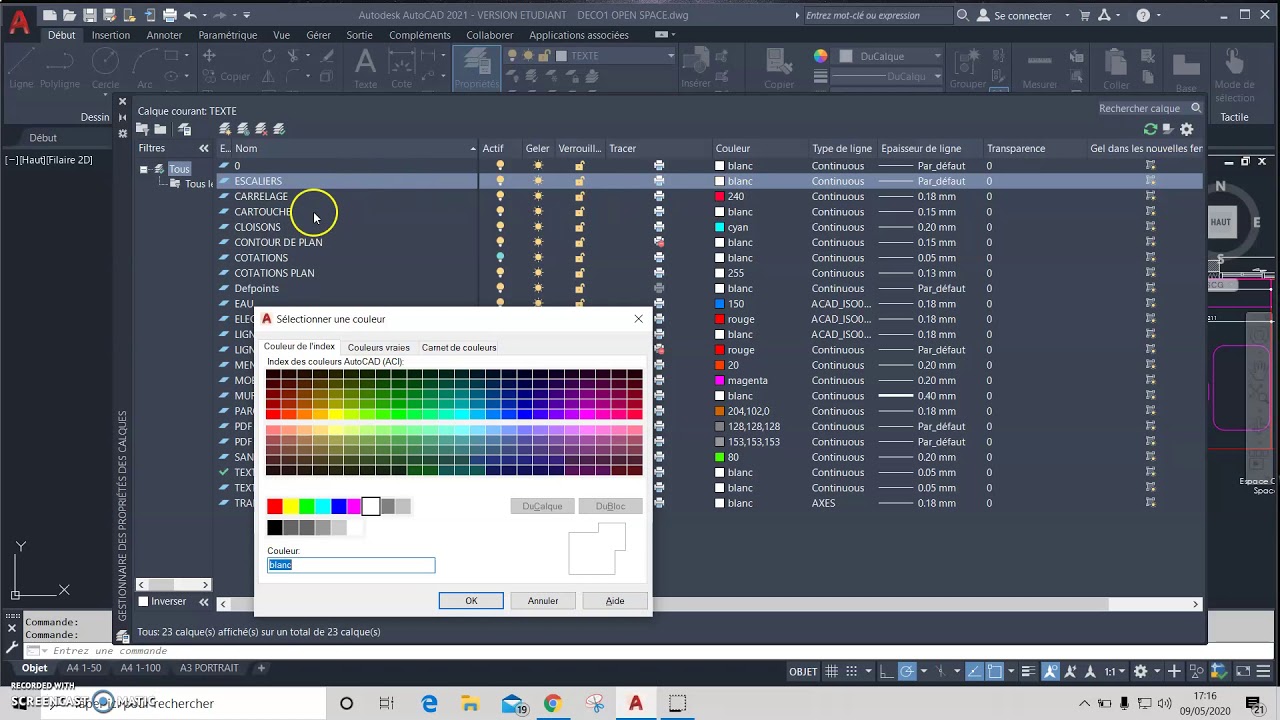Viewport: 1280px width, 720px height.
Task: Expand the quick access toolbar dropdown arrow
Action: point(247,15)
